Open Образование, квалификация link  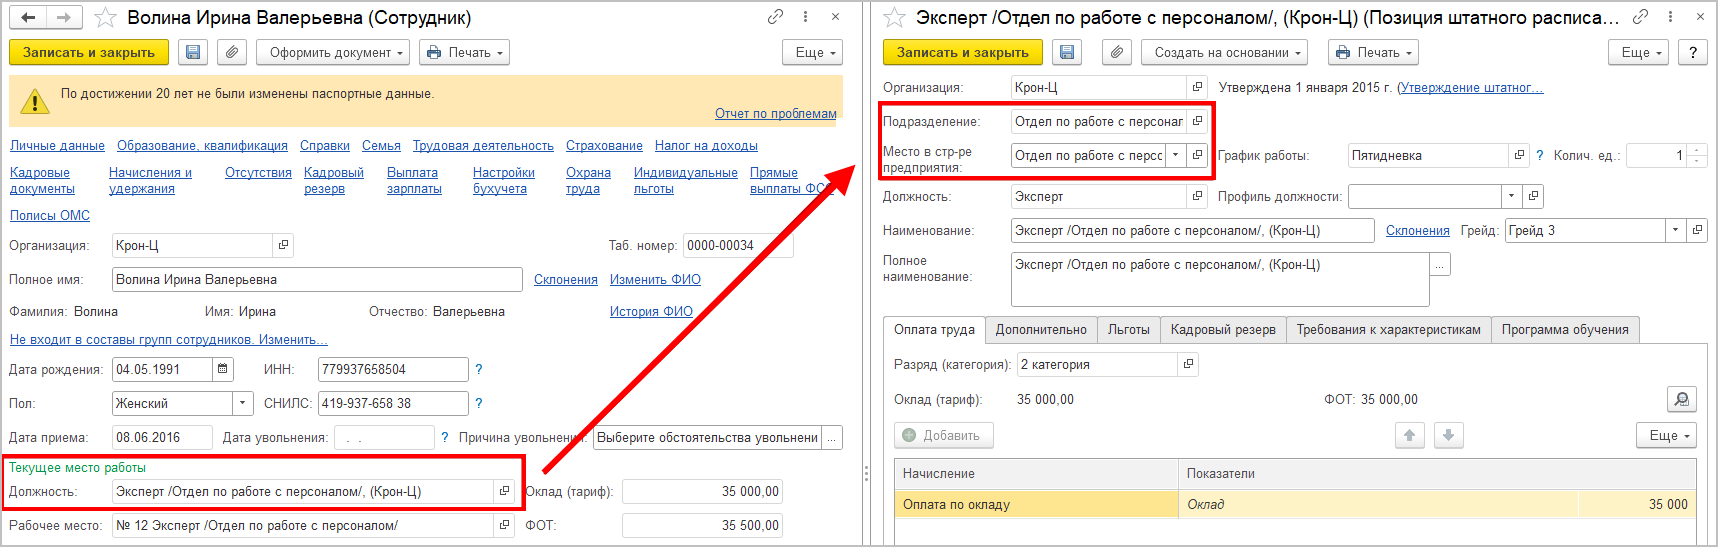202,145
